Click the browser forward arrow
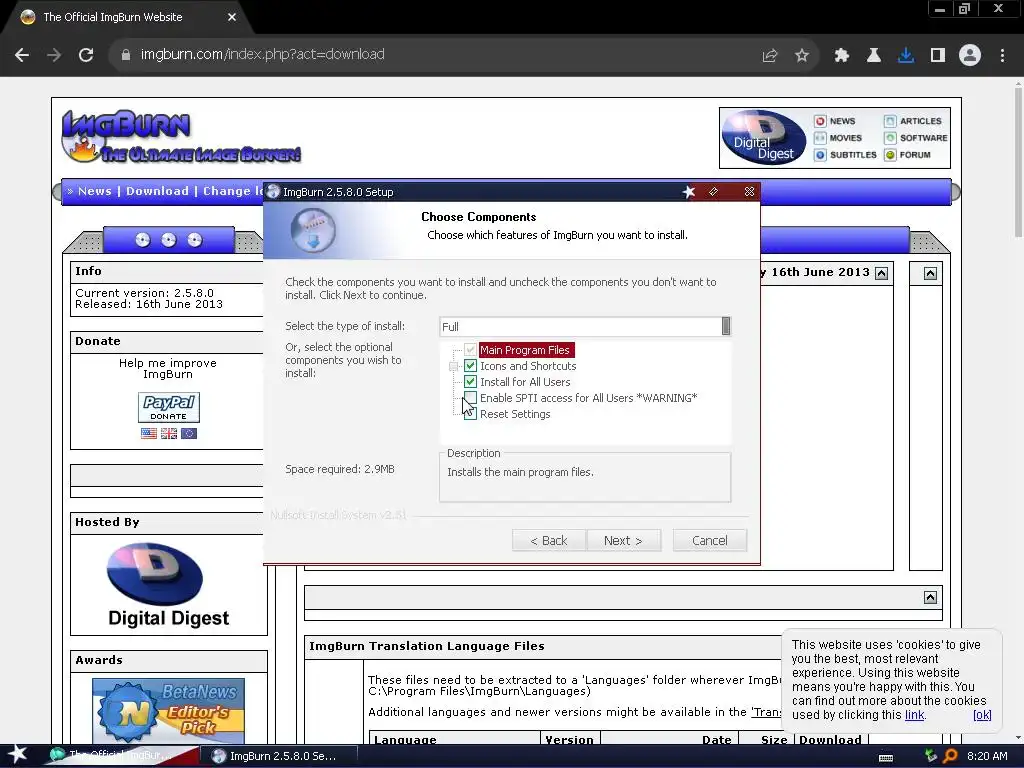The image size is (1024, 768). click(54, 55)
